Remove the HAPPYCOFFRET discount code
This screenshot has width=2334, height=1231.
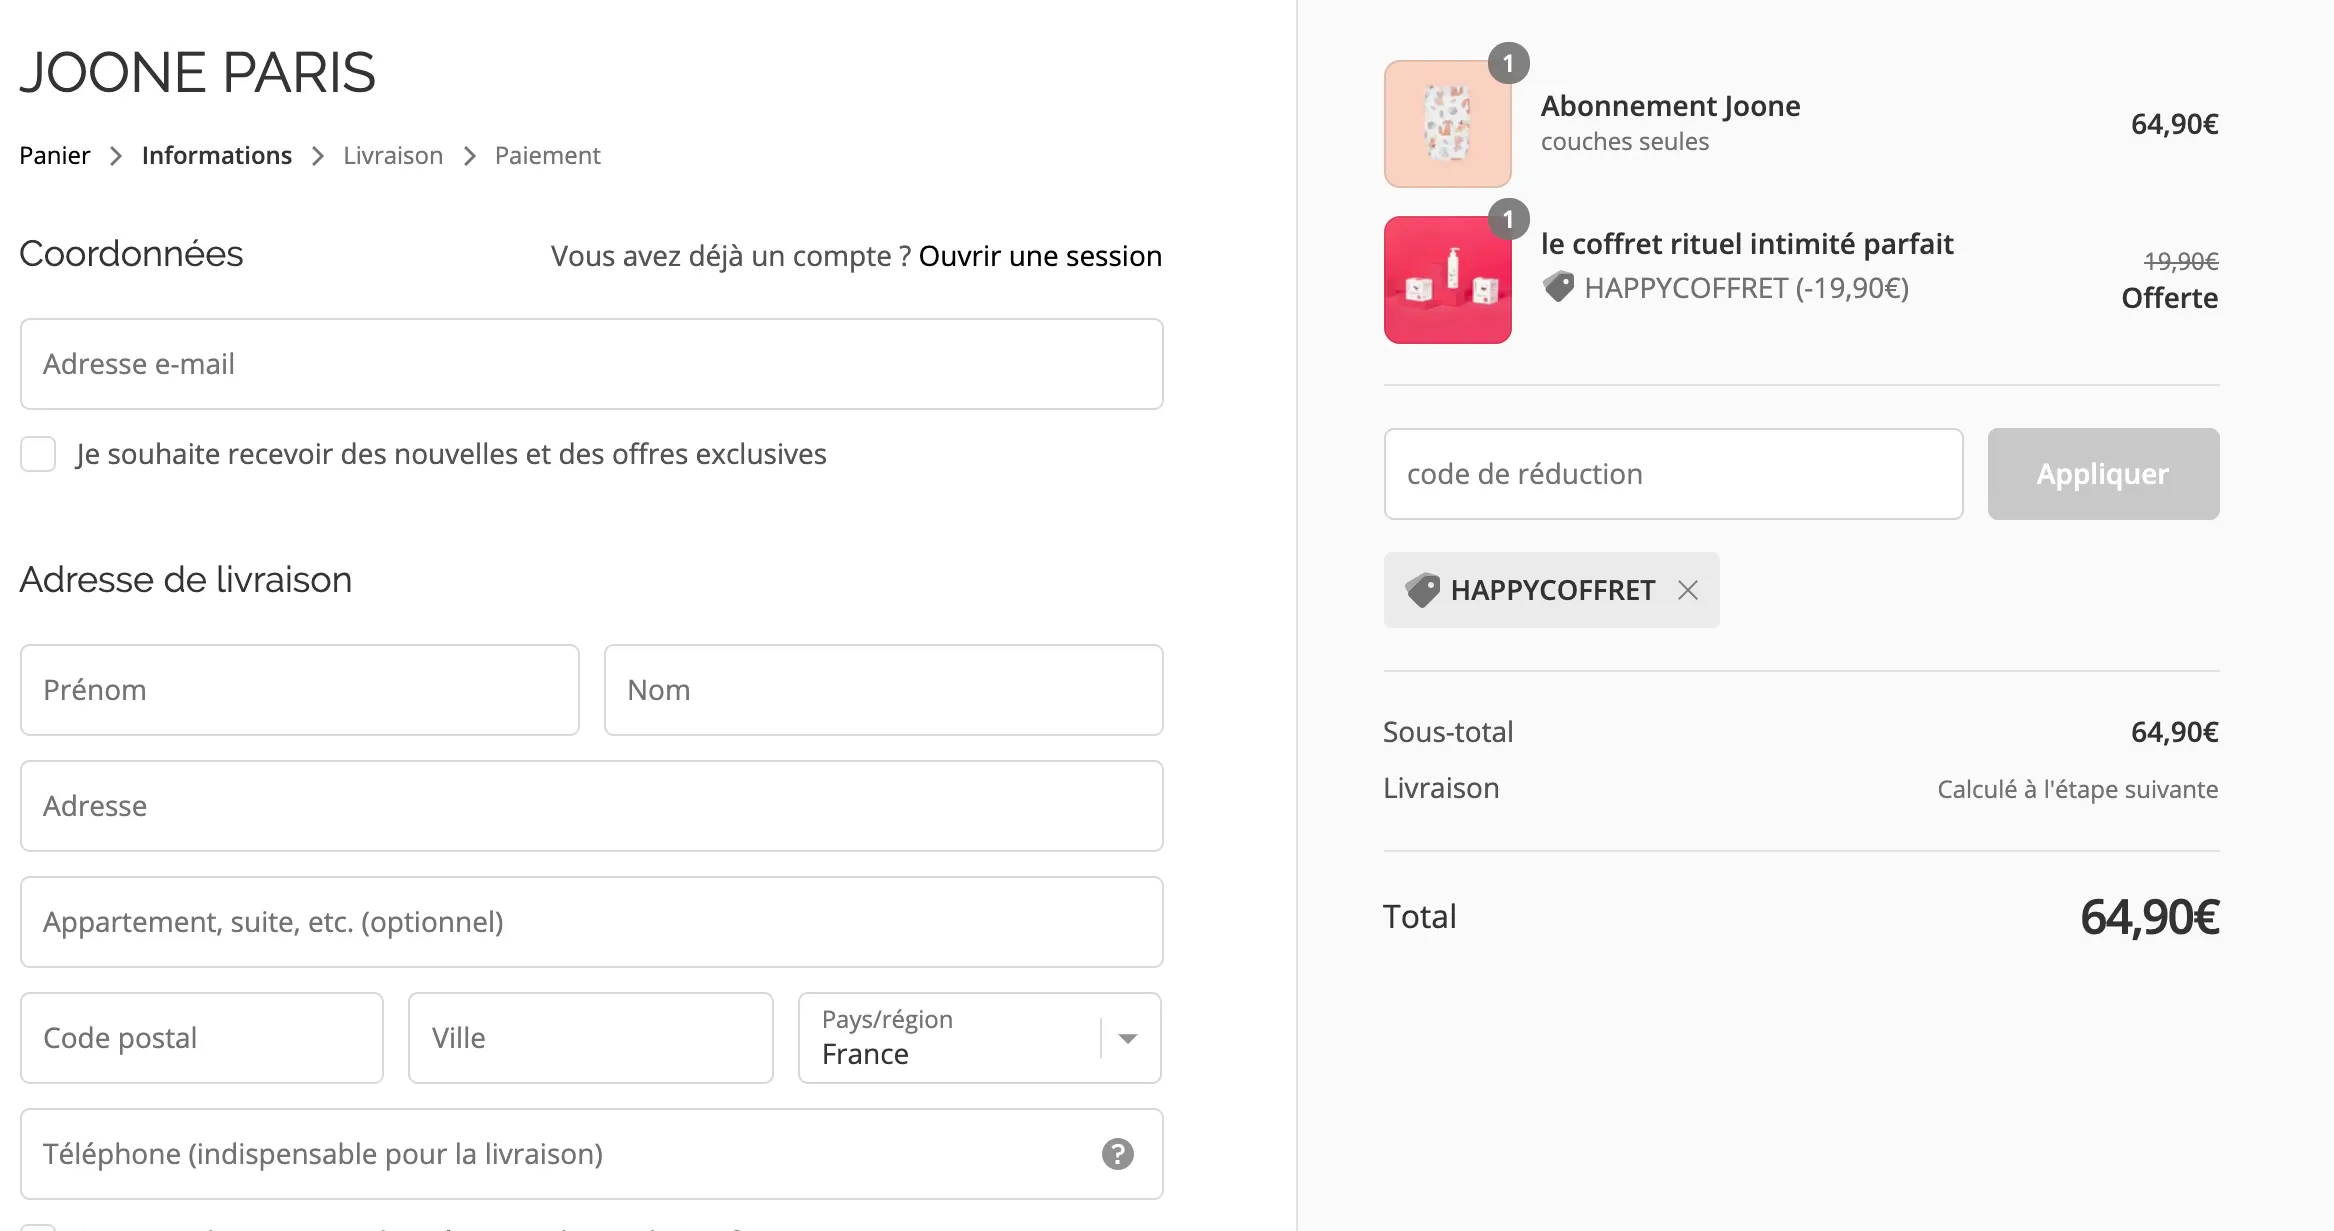coord(1688,590)
